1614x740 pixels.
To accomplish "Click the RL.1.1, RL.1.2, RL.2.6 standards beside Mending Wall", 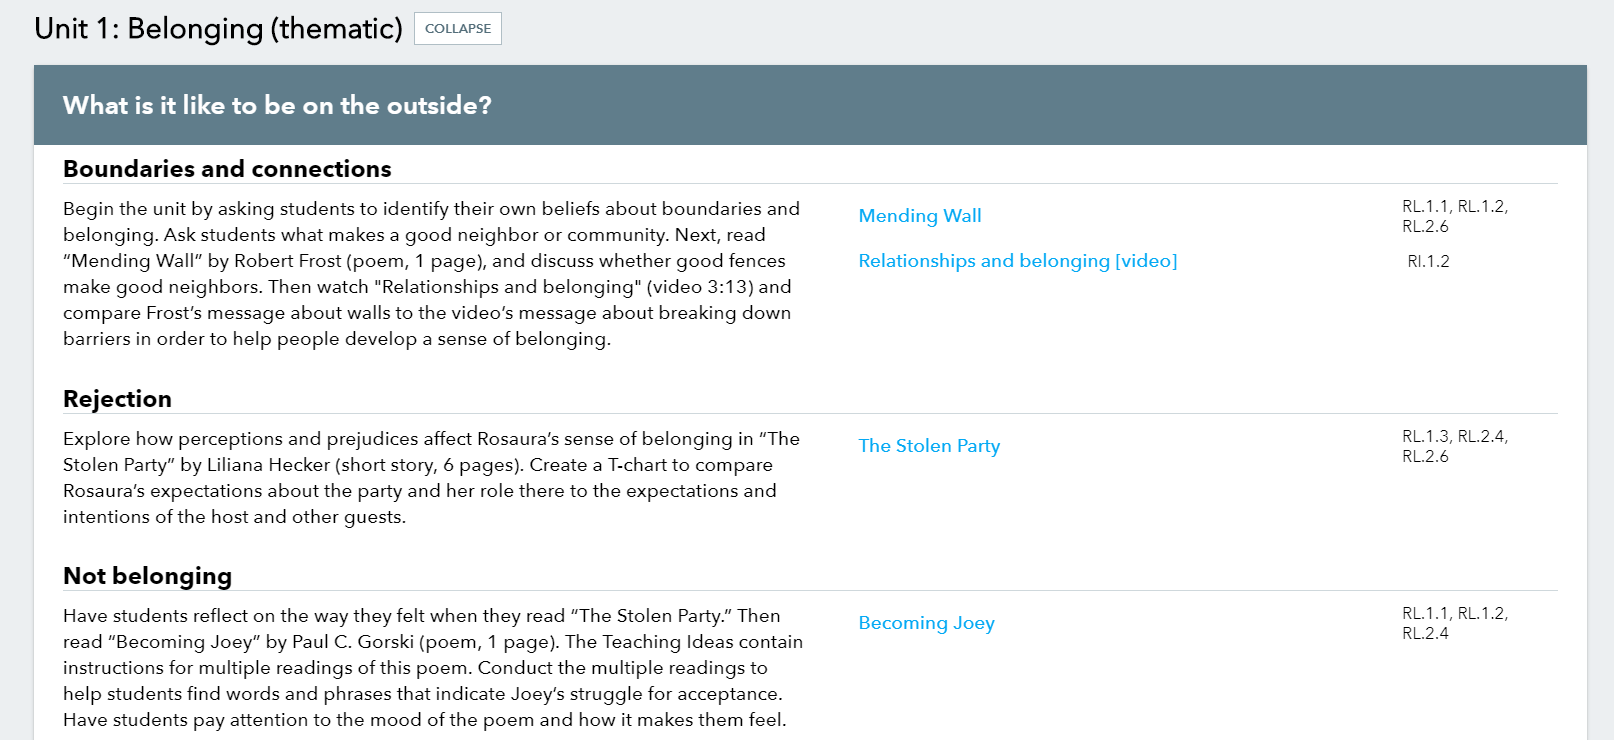I will click(1454, 216).
